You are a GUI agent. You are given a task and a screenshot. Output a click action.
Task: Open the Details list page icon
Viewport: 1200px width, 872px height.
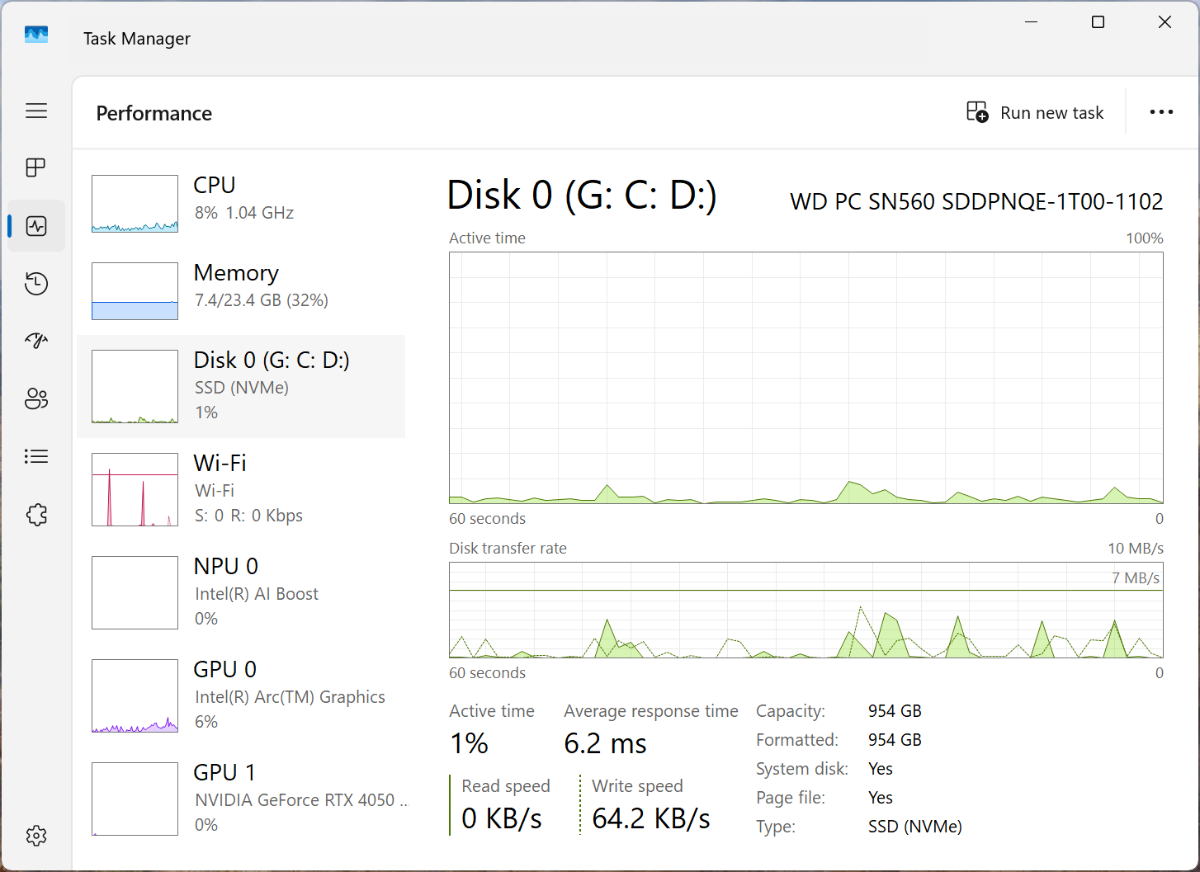[x=36, y=457]
